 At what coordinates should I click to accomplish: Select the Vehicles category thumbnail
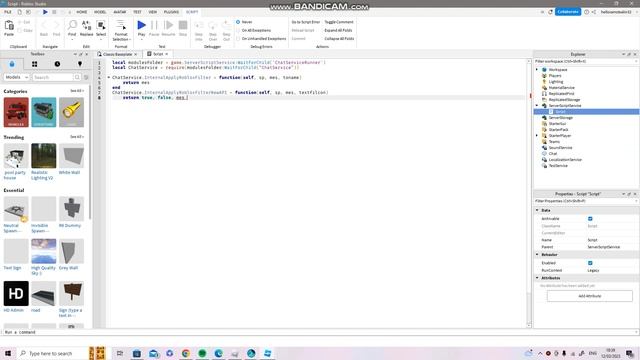(x=16, y=112)
